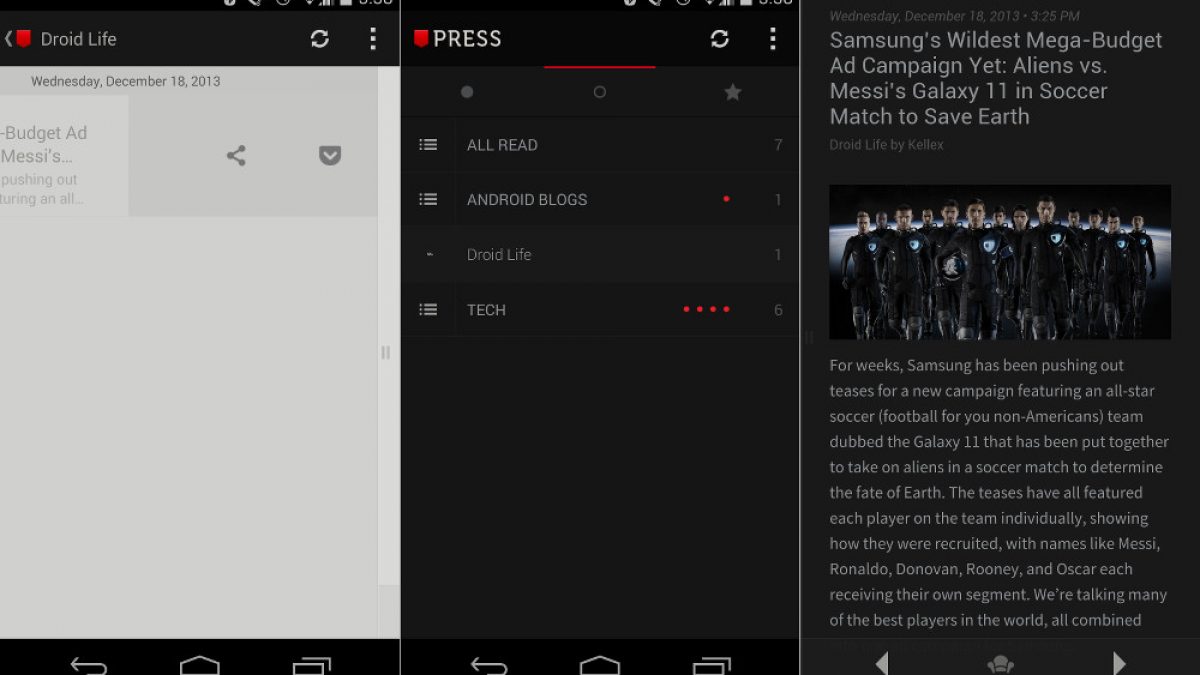Tap the home button on left phone
This screenshot has height=675, width=1200.
point(200,665)
